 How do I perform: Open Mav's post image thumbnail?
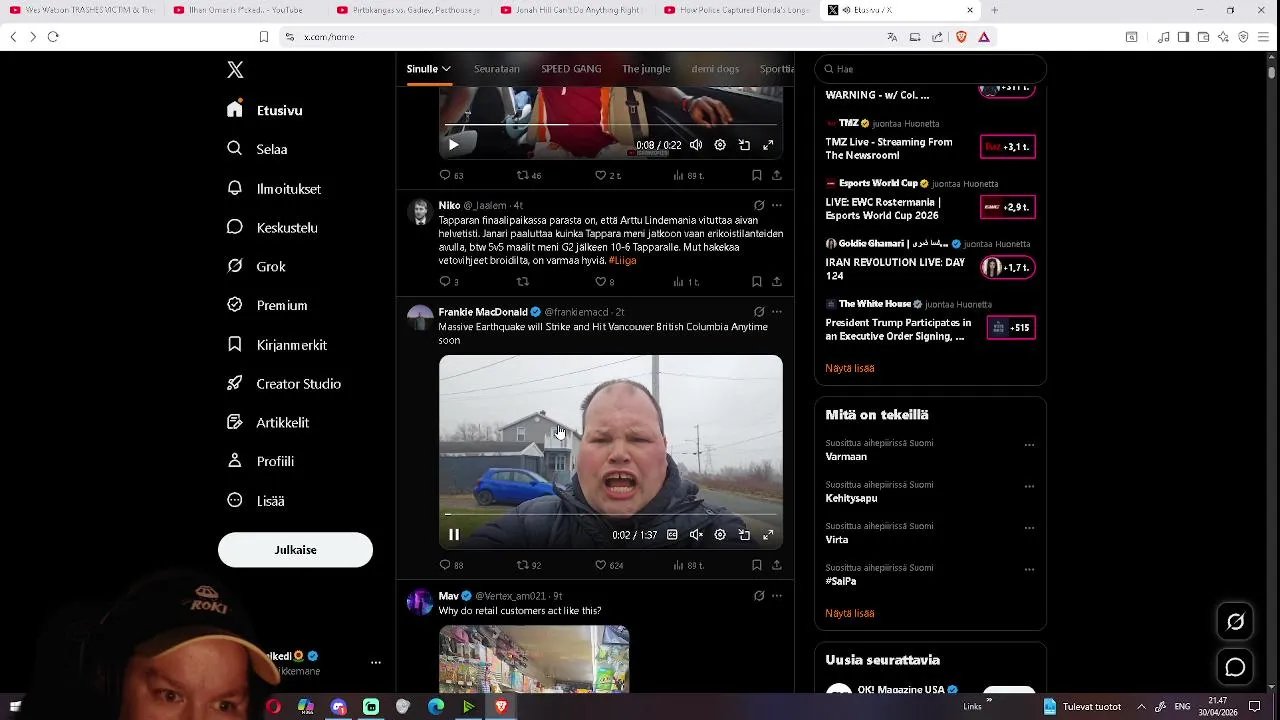click(x=534, y=659)
